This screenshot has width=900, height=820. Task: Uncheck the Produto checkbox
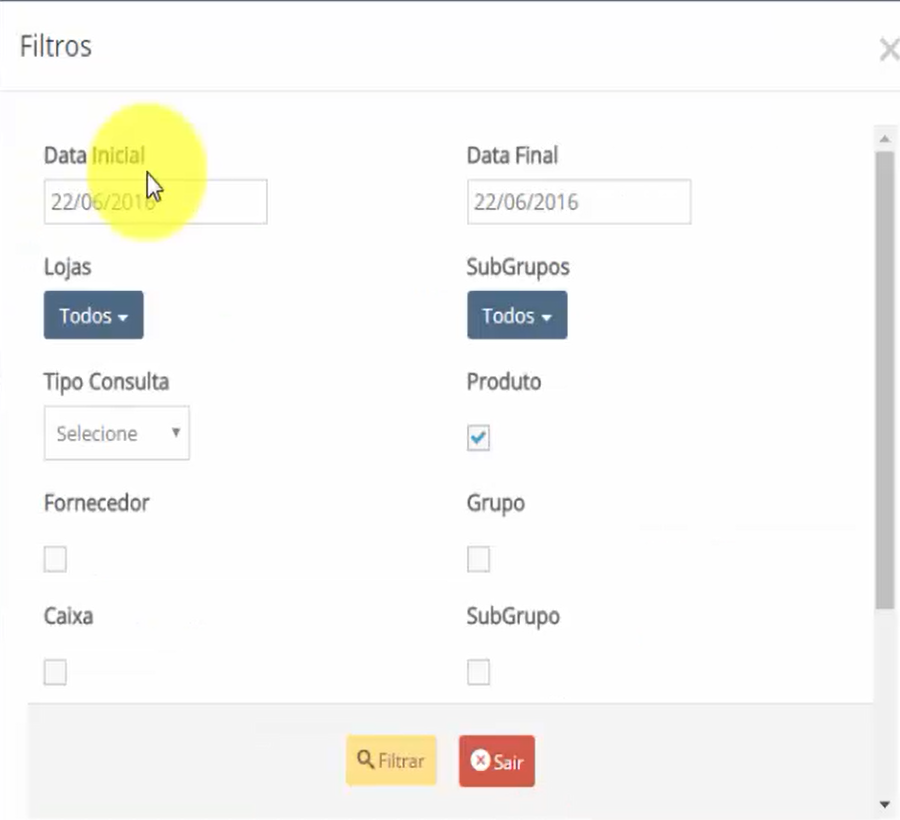pyautogui.click(x=478, y=438)
